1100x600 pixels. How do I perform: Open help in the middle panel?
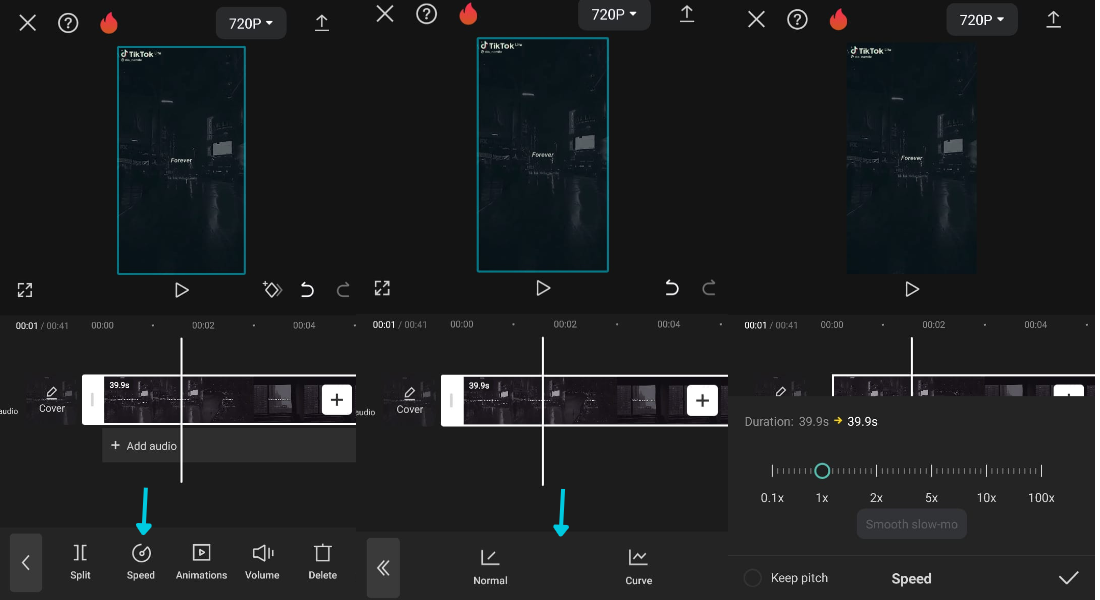click(427, 13)
